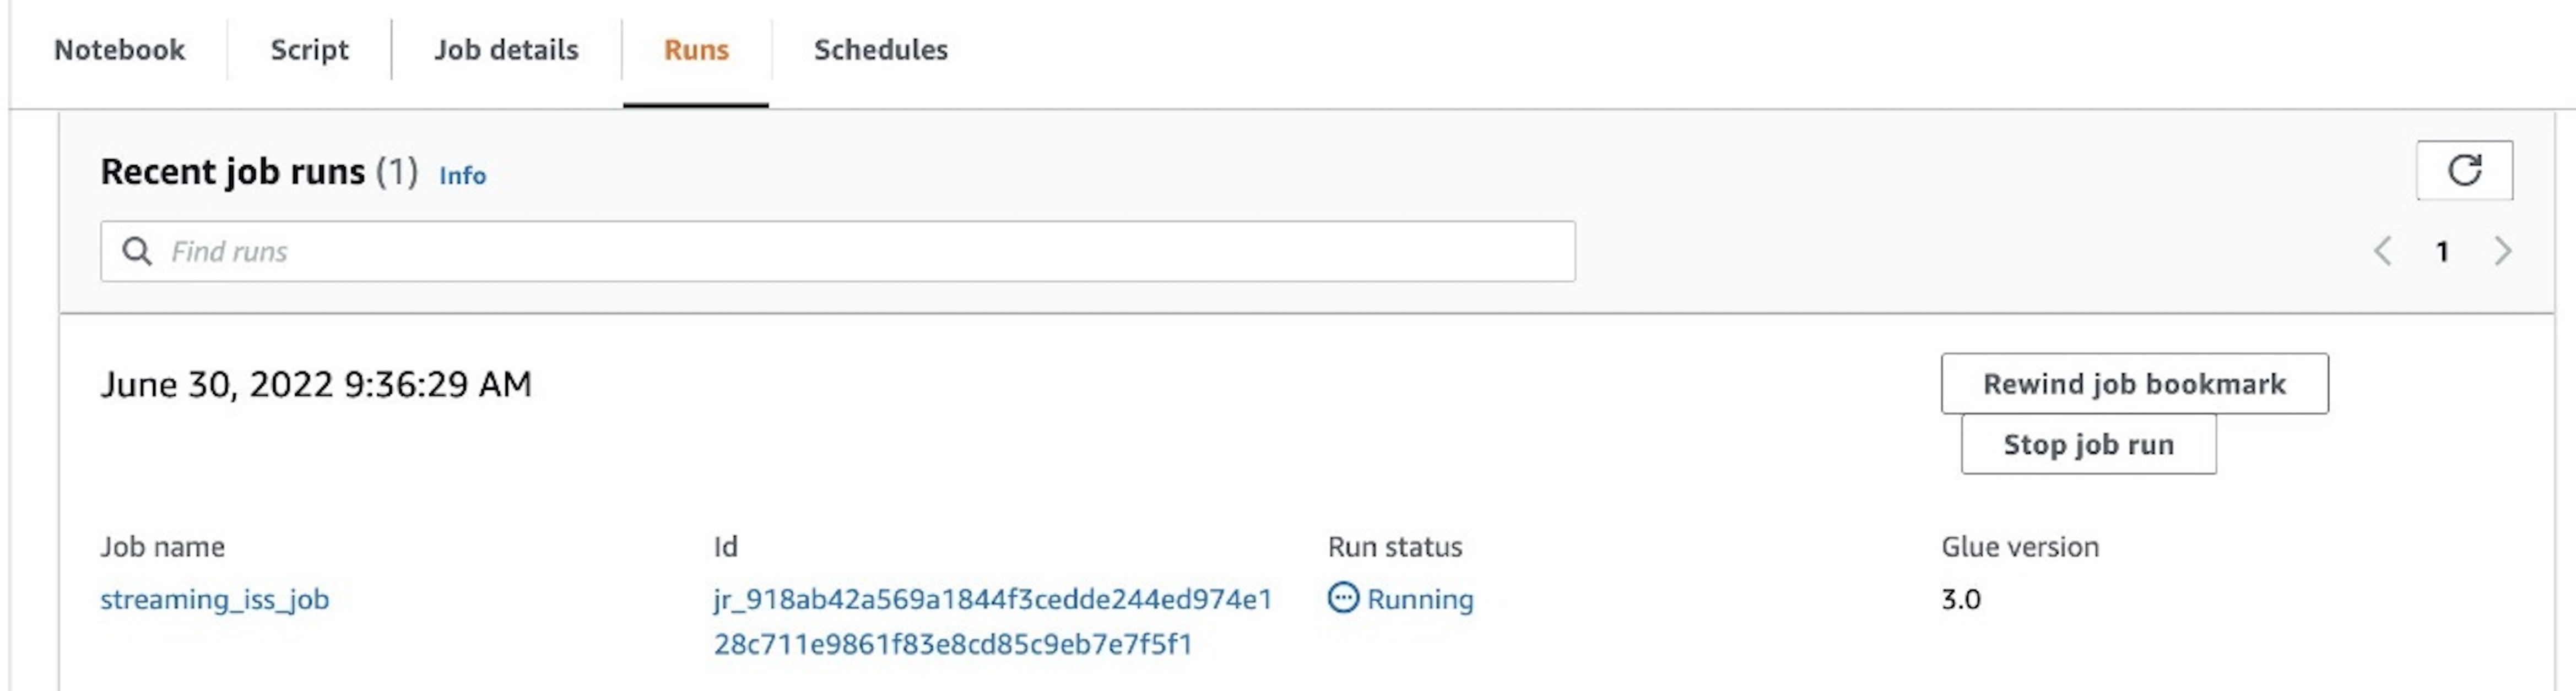Viewport: 2576px width, 691px height.
Task: Click the Recent job runs heading
Action: pyautogui.click(x=258, y=172)
